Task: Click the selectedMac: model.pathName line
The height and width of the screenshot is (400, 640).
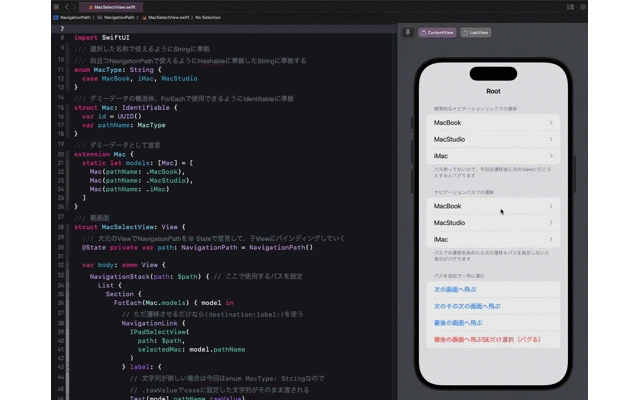Action: (x=191, y=349)
